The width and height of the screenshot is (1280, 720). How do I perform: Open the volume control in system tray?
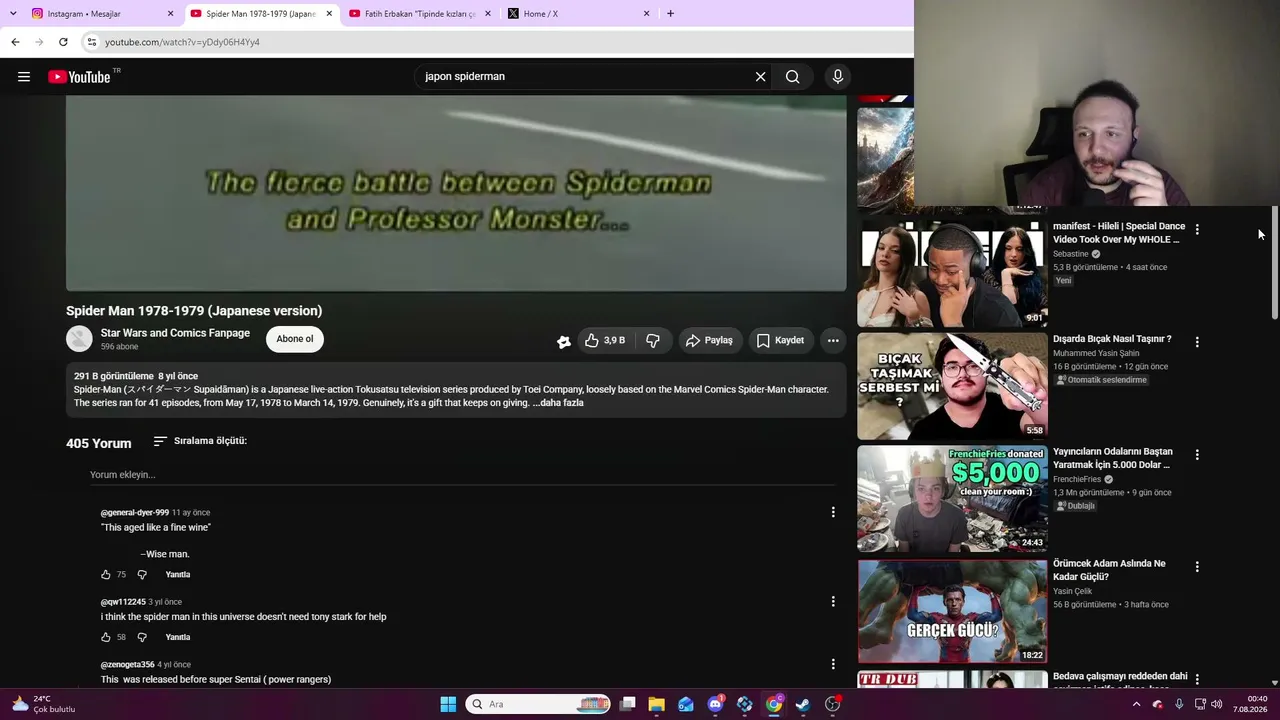[1217, 704]
